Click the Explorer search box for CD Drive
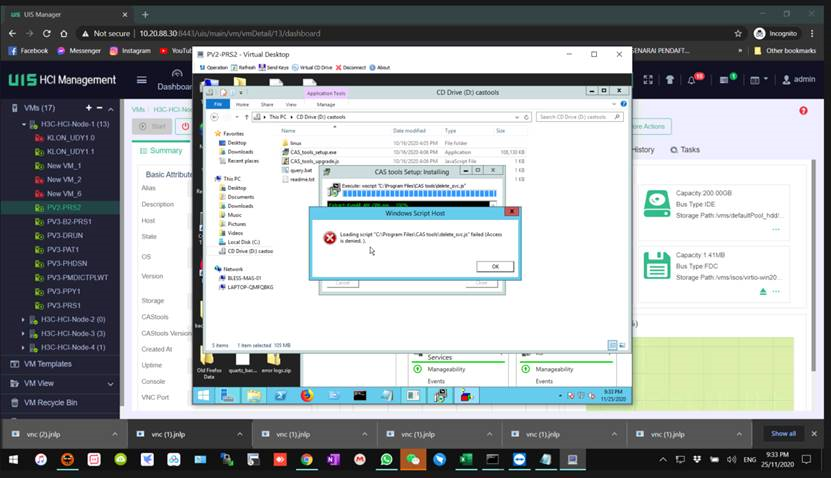The height and width of the screenshot is (478, 831). pos(579,117)
